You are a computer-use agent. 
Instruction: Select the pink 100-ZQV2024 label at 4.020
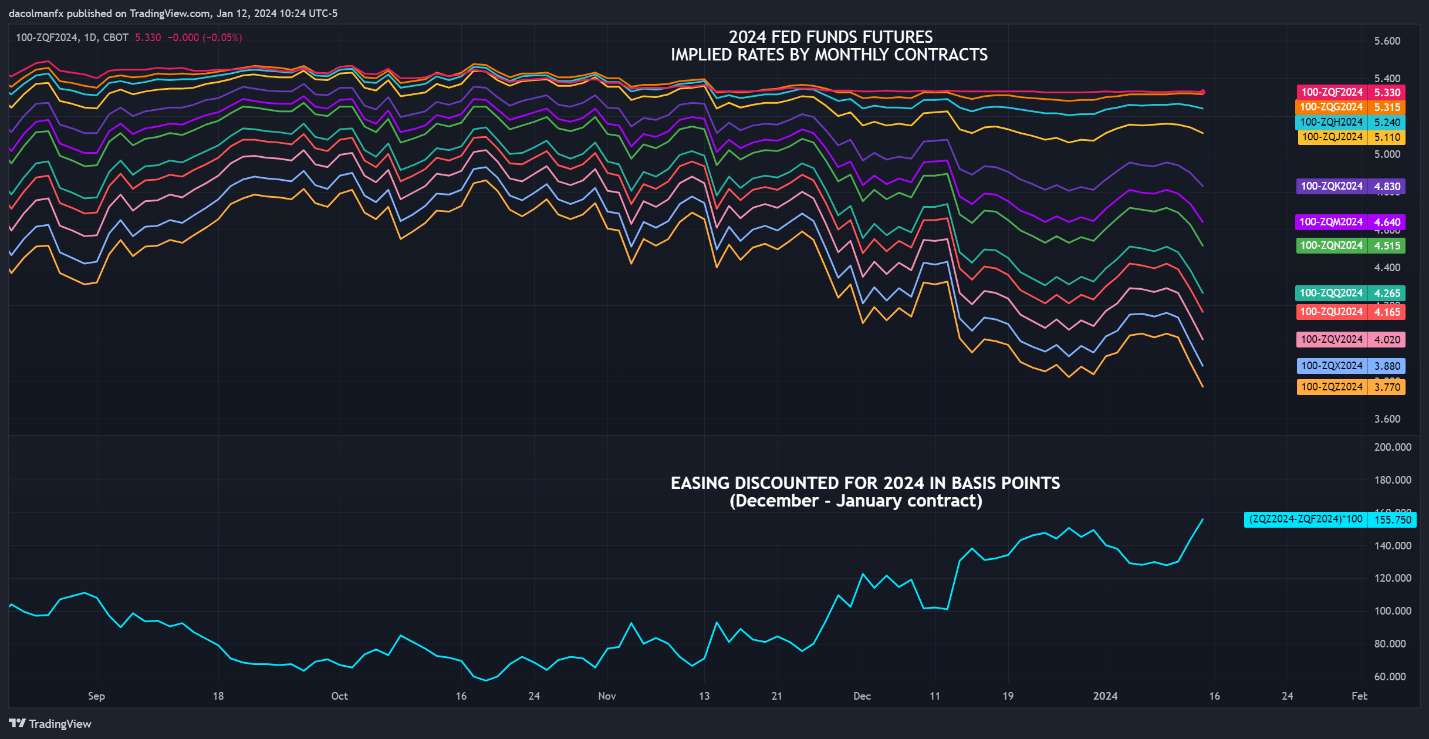(1351, 339)
